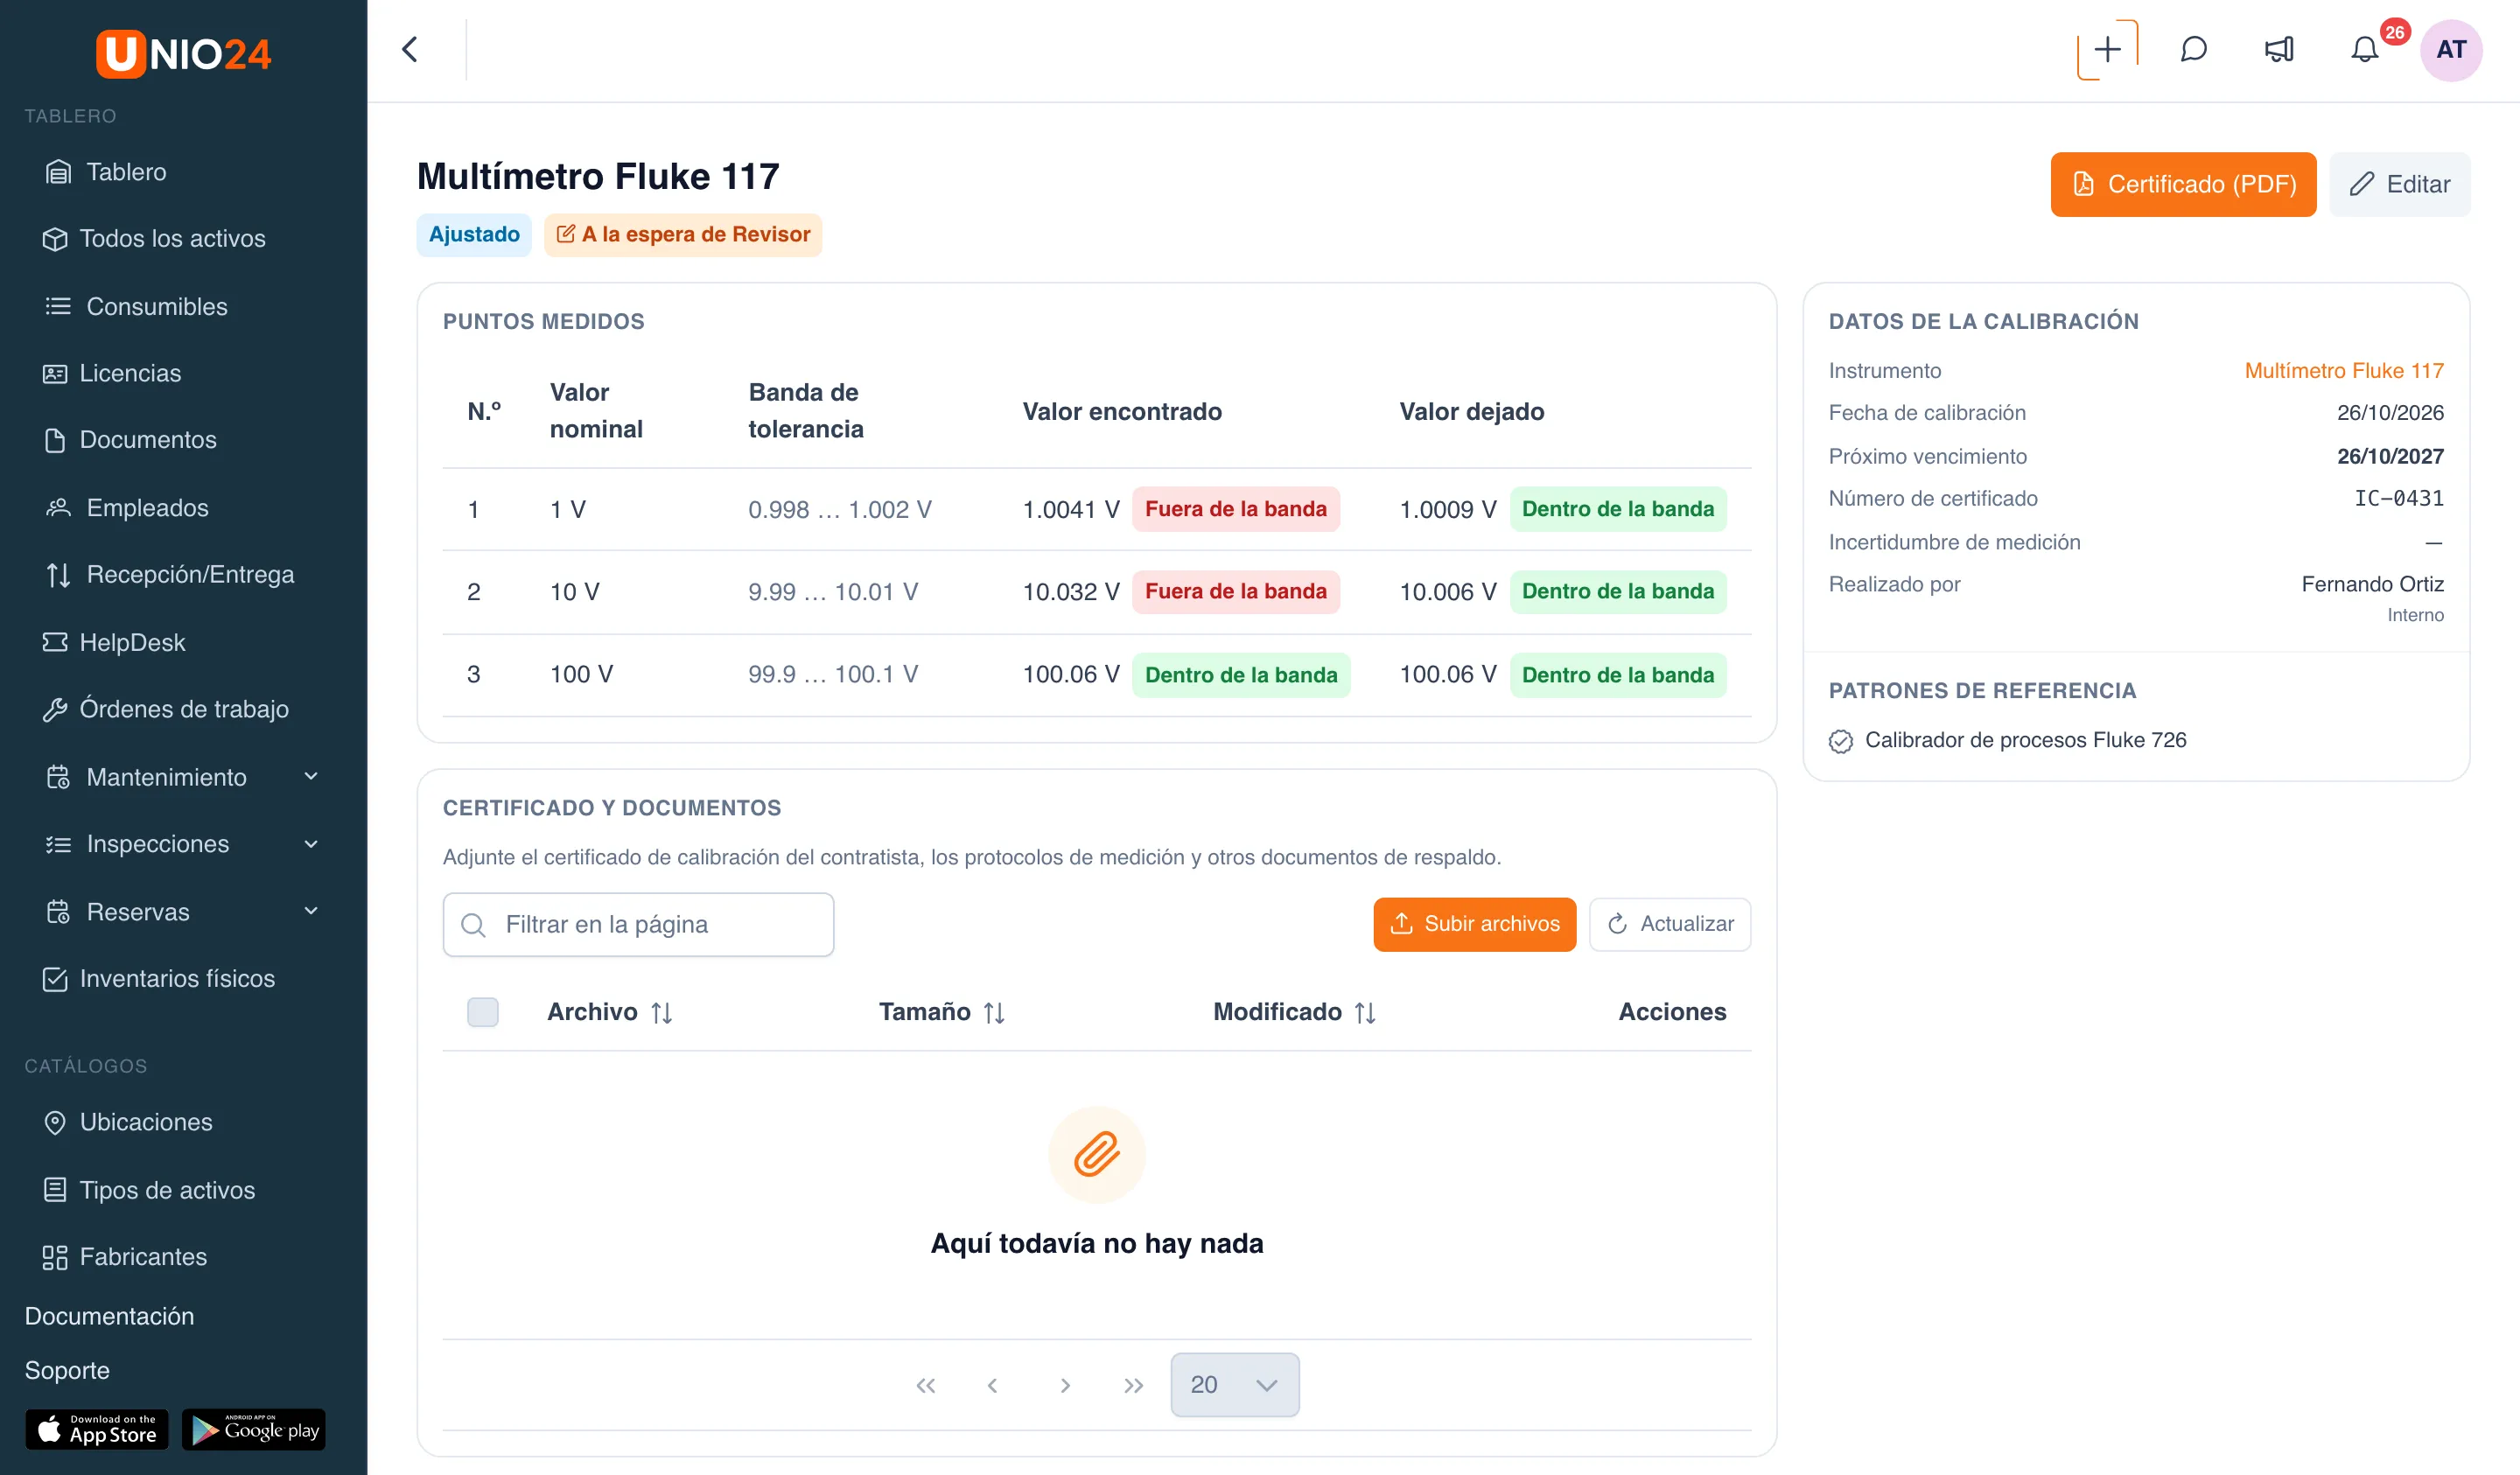Click the UNIO24 logo
This screenshot has height=1475, width=2520.
point(183,53)
